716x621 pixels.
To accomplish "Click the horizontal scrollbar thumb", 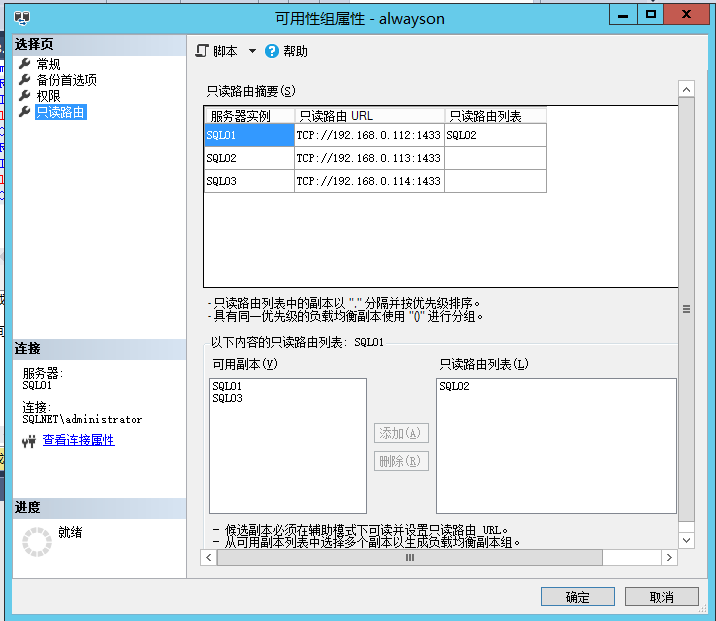I will tap(410, 558).
